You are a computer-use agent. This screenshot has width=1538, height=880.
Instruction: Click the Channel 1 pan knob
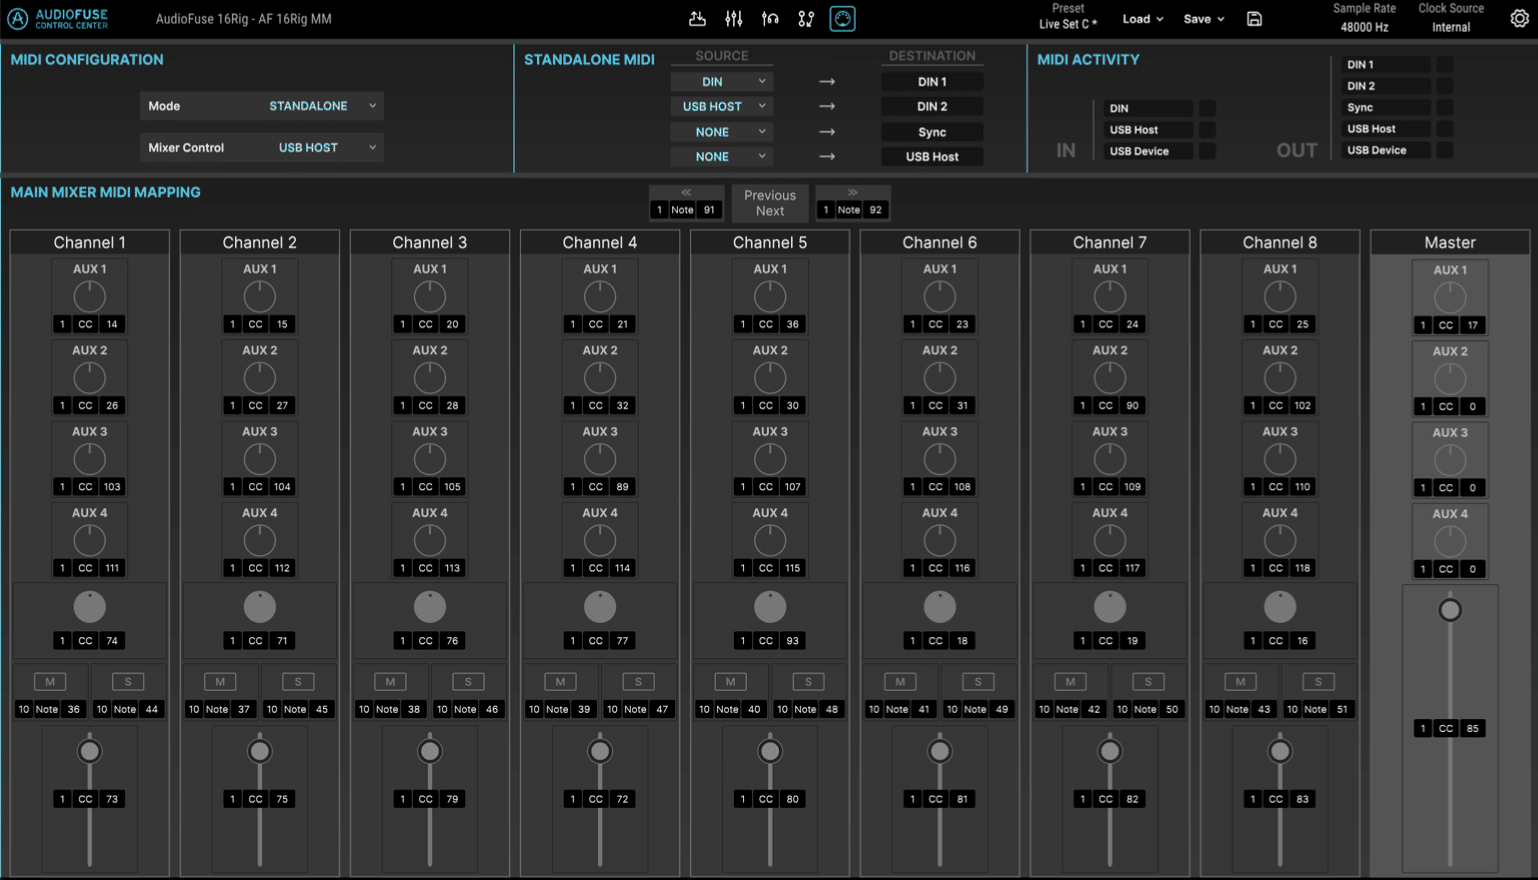90,607
